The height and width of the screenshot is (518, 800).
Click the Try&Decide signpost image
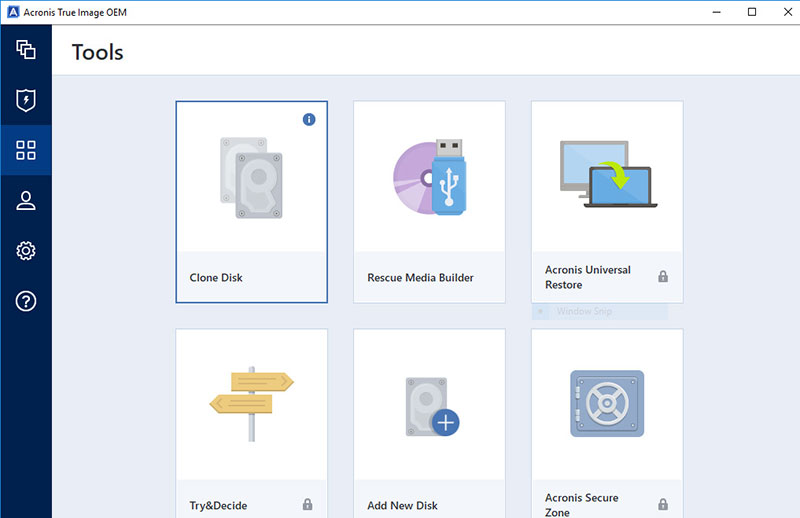252,403
